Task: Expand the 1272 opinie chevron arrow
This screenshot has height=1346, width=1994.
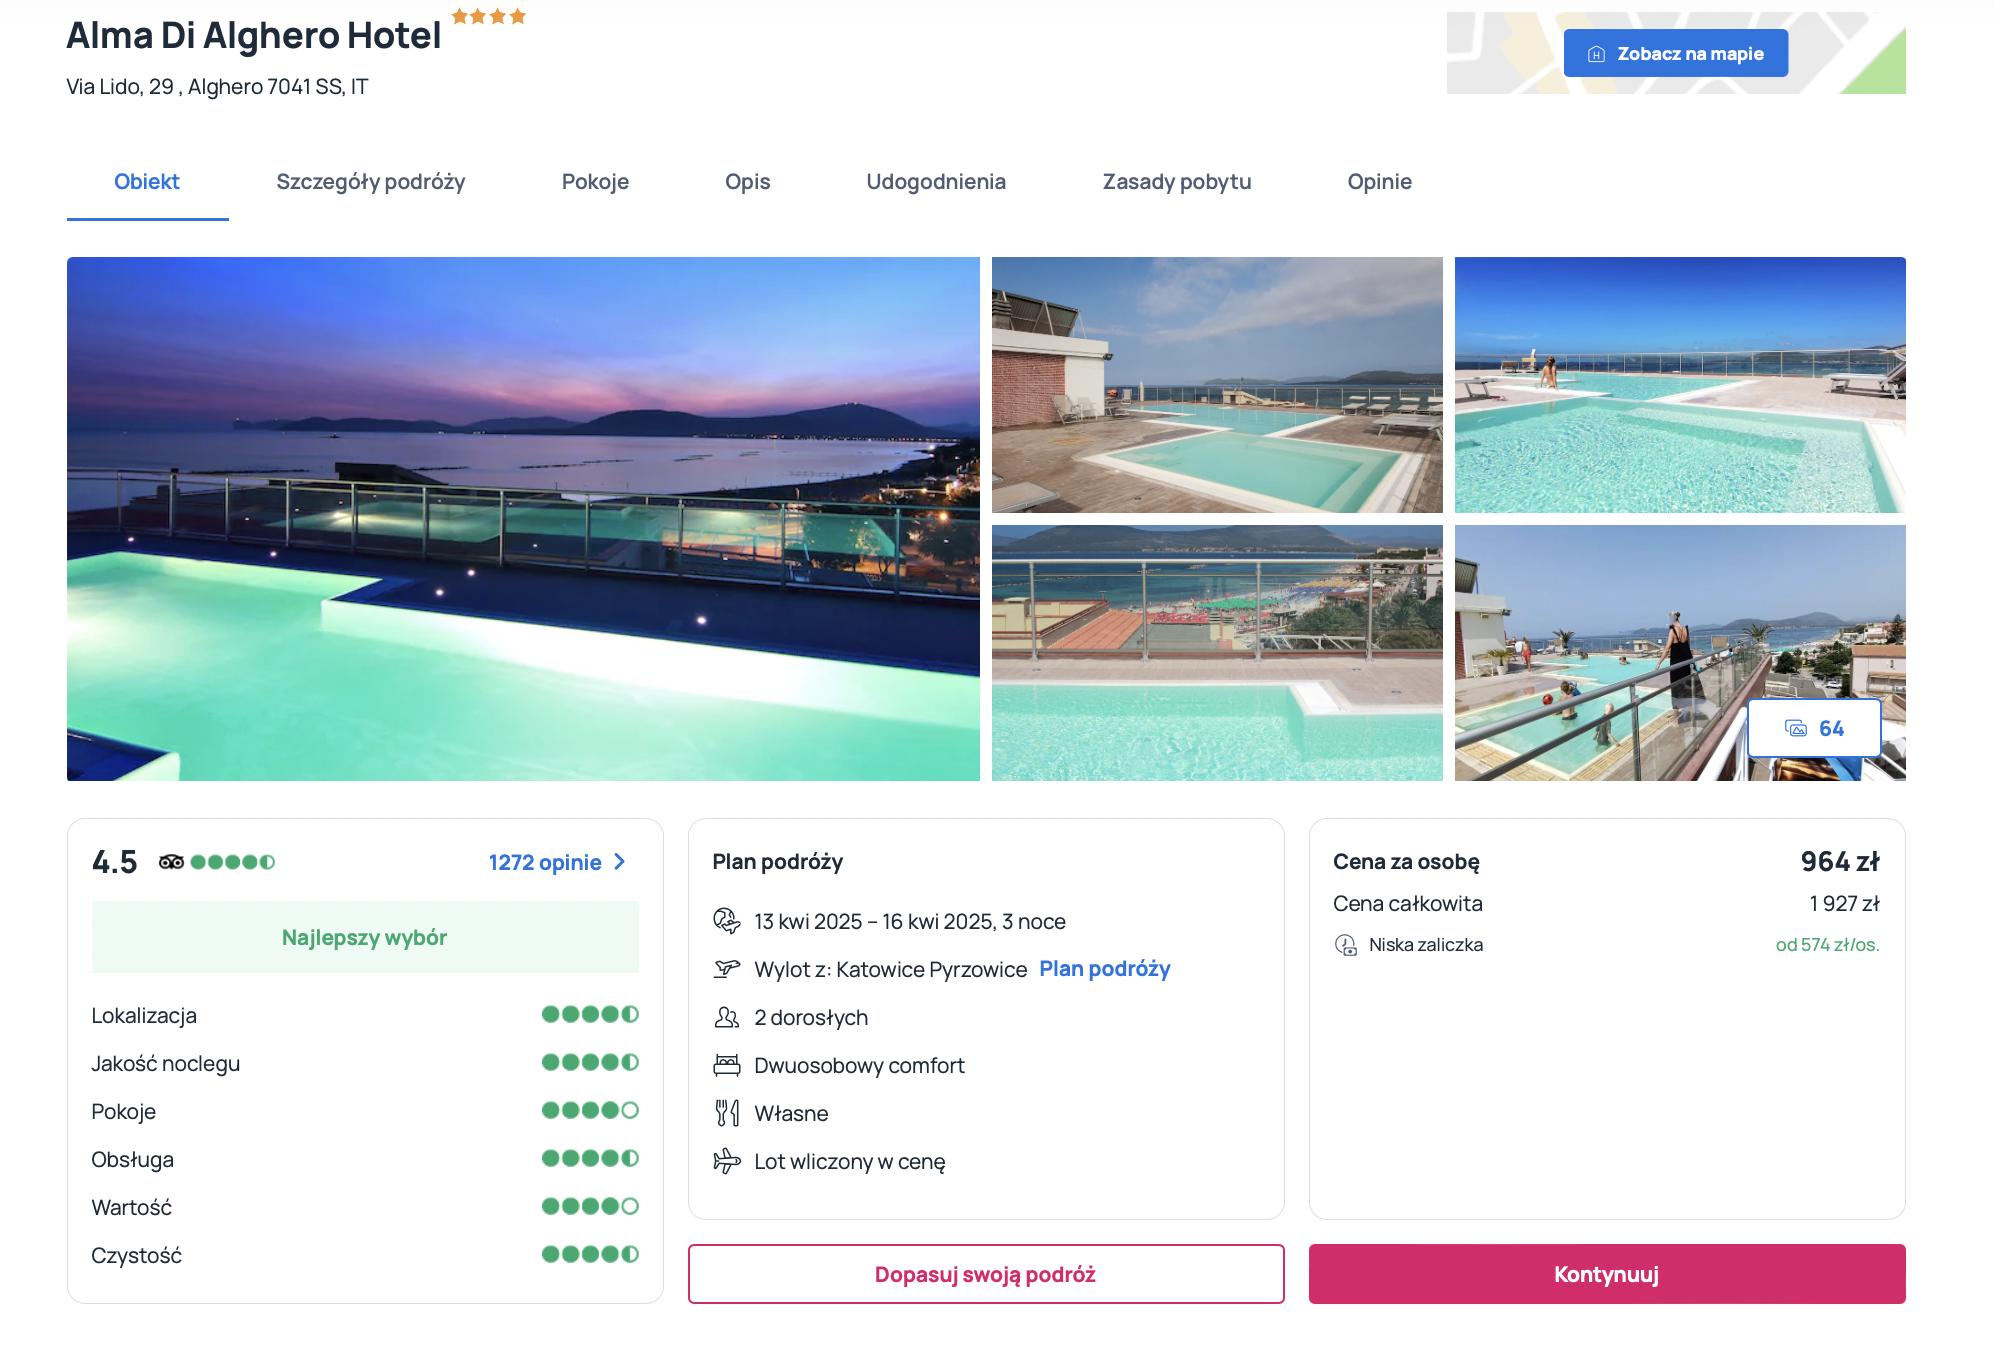Action: pos(619,862)
